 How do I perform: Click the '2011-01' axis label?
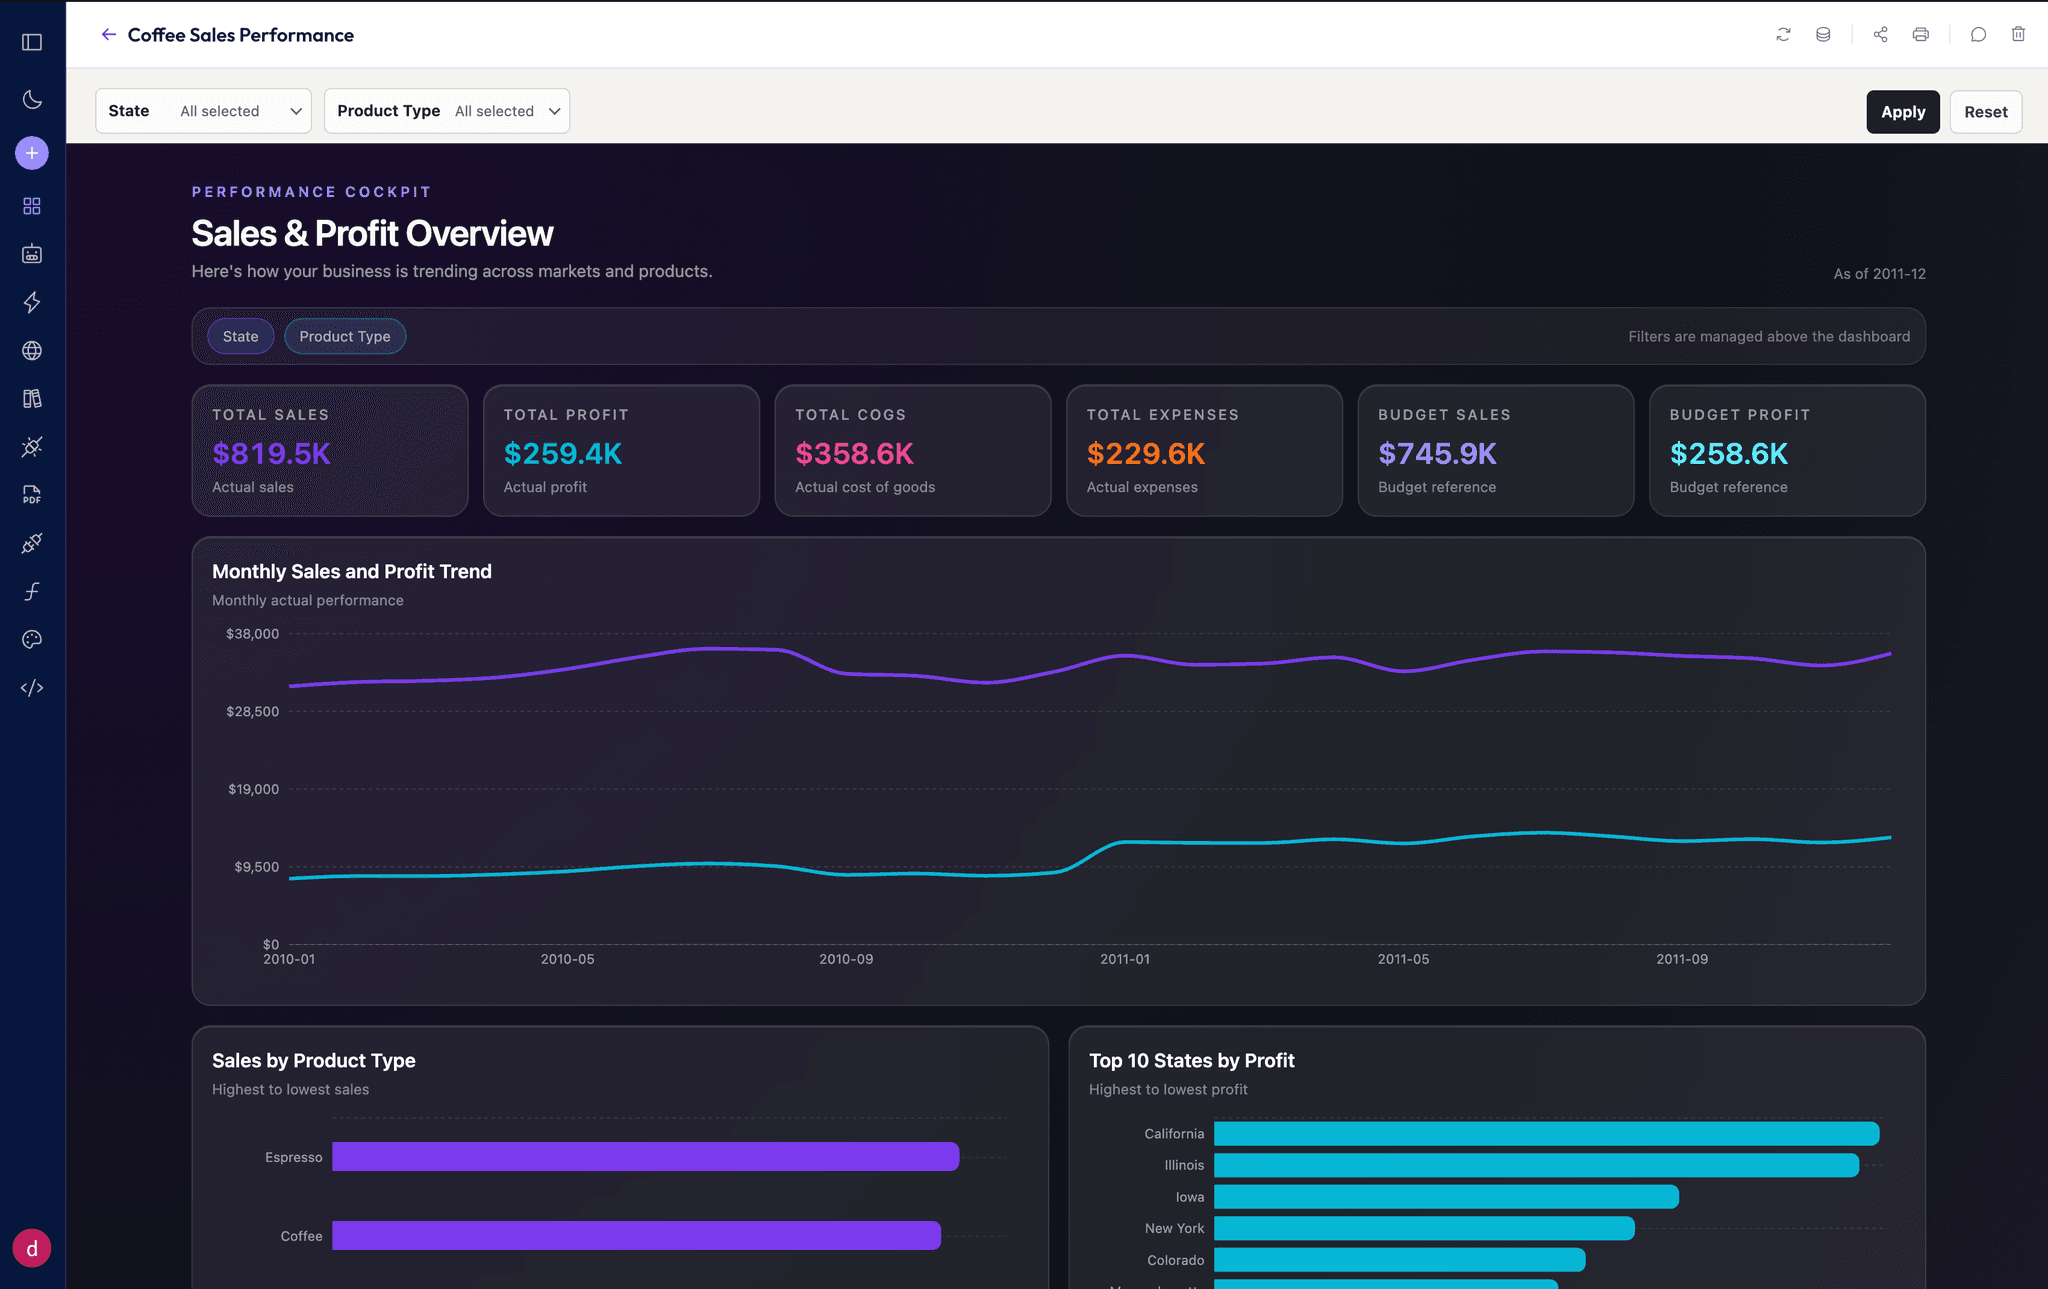(x=1125, y=959)
